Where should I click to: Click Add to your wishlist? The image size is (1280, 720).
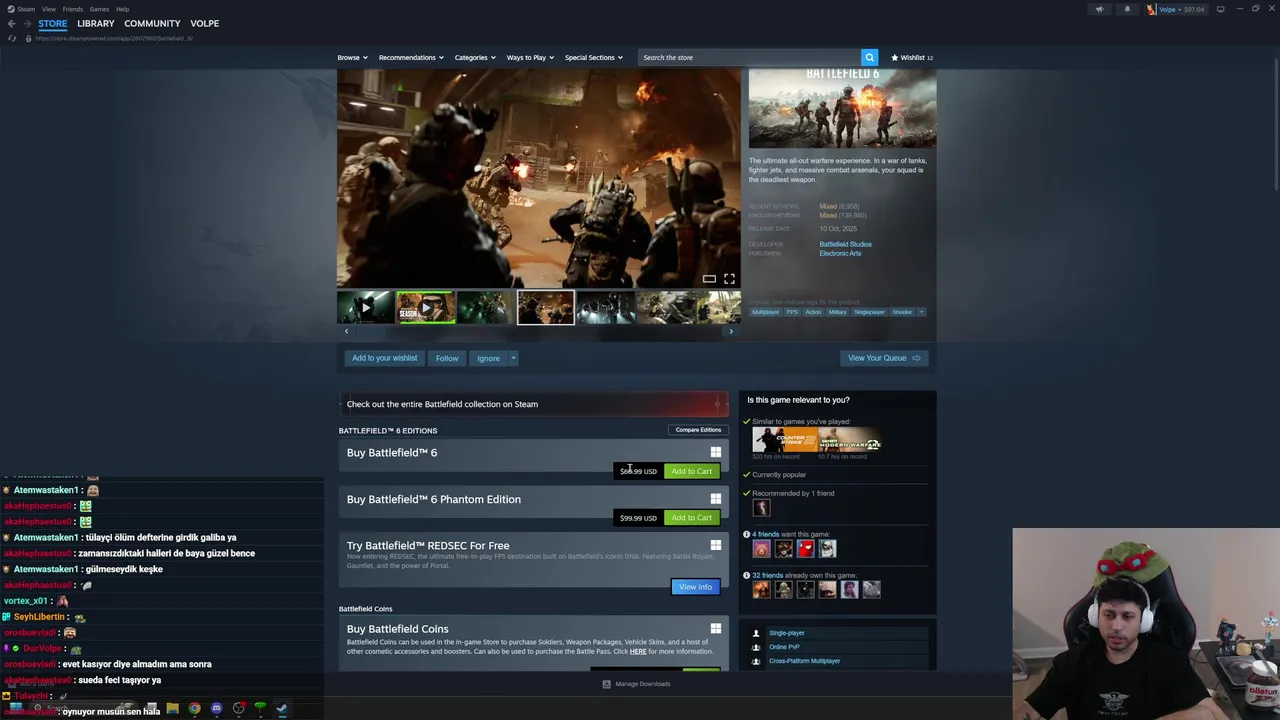click(384, 358)
